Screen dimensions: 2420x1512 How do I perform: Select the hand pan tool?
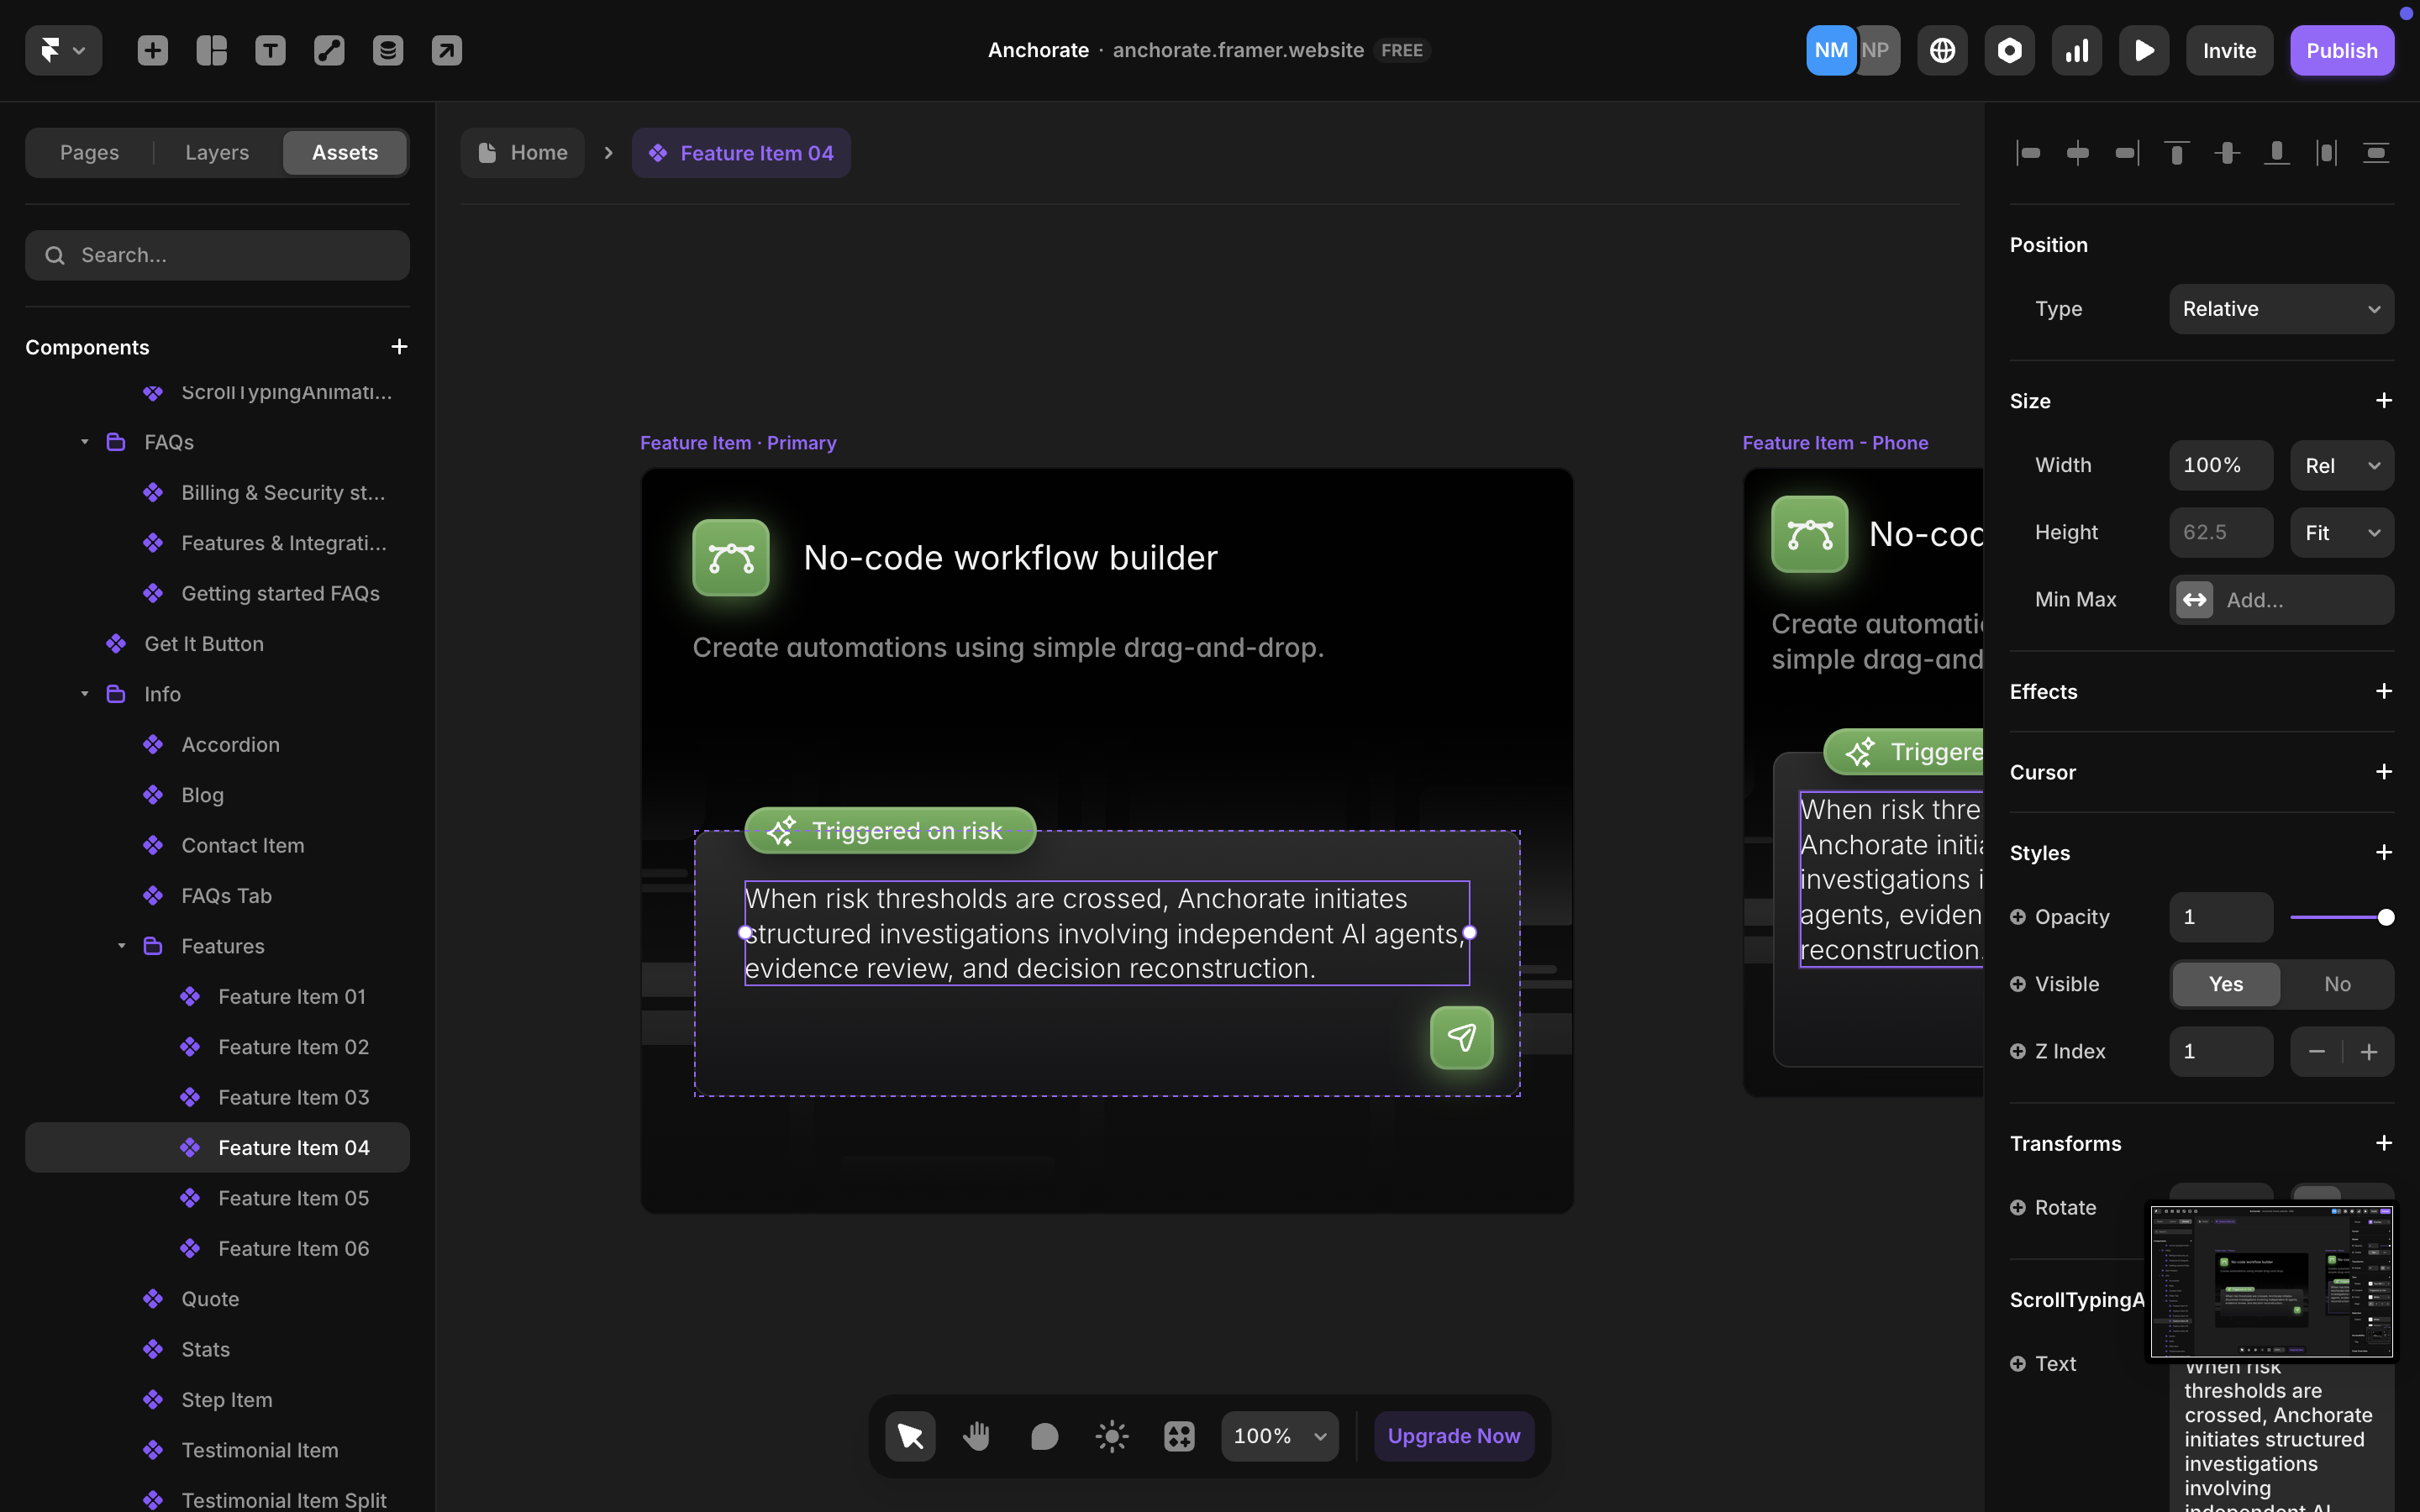(x=976, y=1435)
